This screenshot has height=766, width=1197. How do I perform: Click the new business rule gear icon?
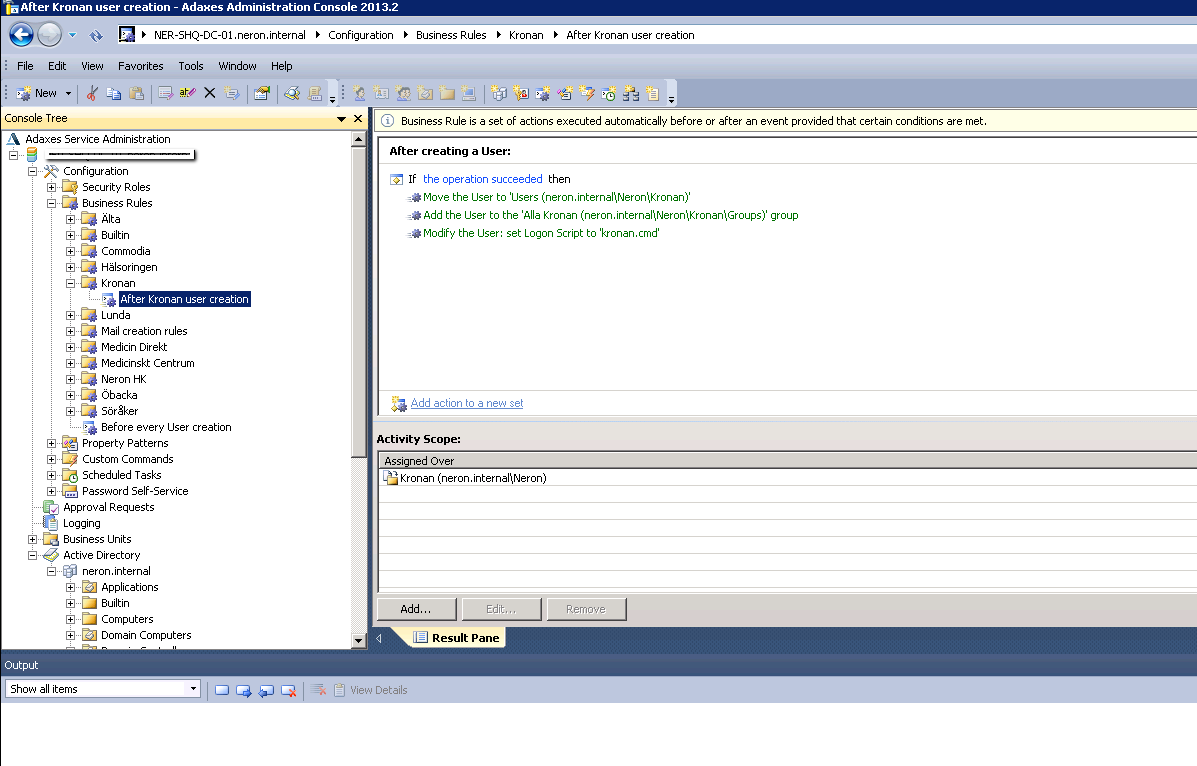tap(543, 93)
